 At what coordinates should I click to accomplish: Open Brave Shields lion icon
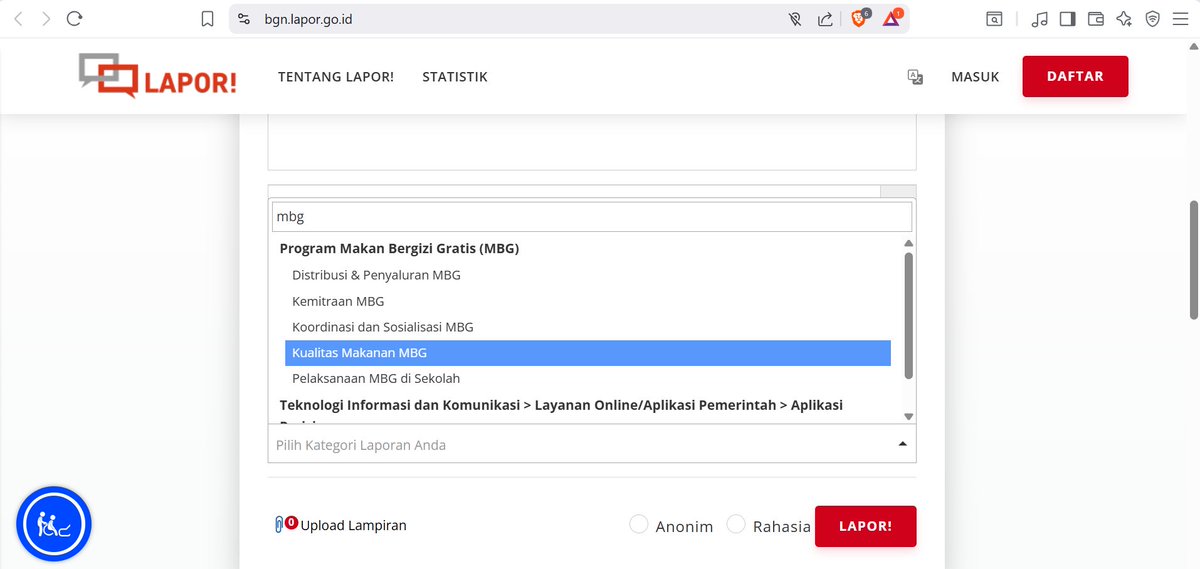click(x=859, y=18)
